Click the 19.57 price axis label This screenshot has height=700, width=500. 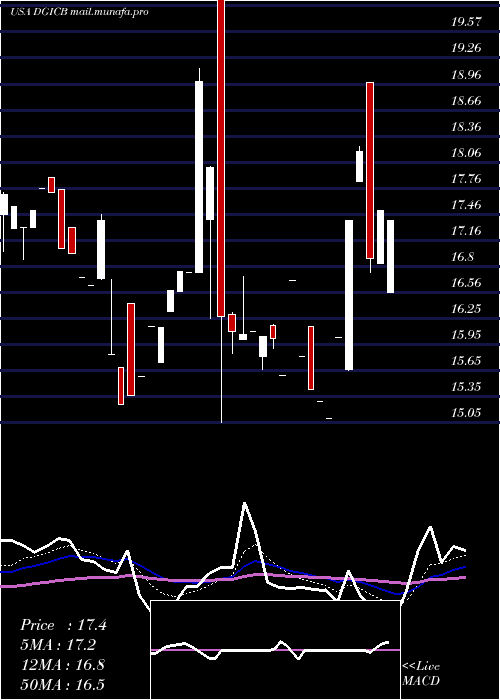tap(466, 22)
